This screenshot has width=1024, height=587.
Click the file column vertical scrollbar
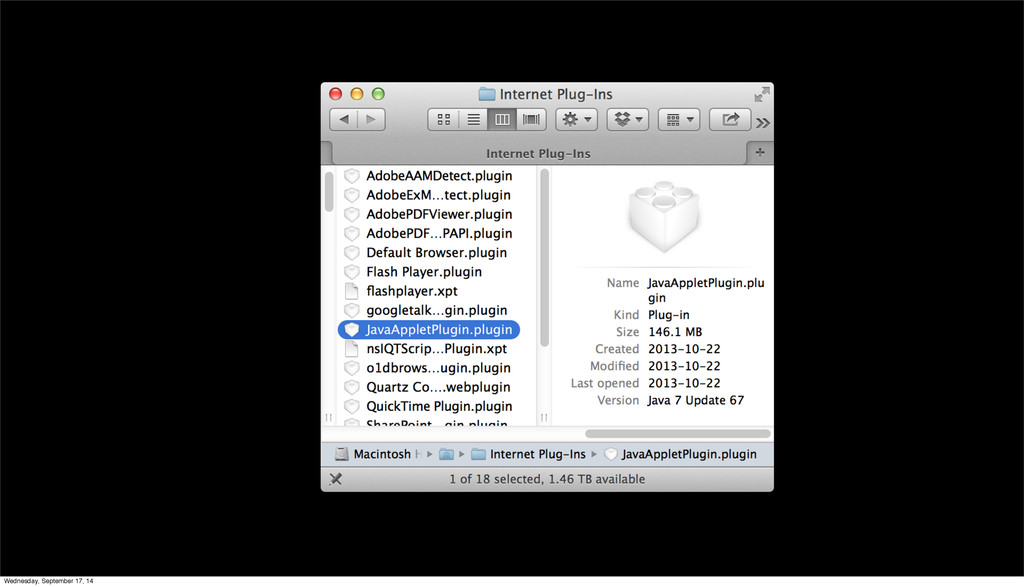pos(544,258)
